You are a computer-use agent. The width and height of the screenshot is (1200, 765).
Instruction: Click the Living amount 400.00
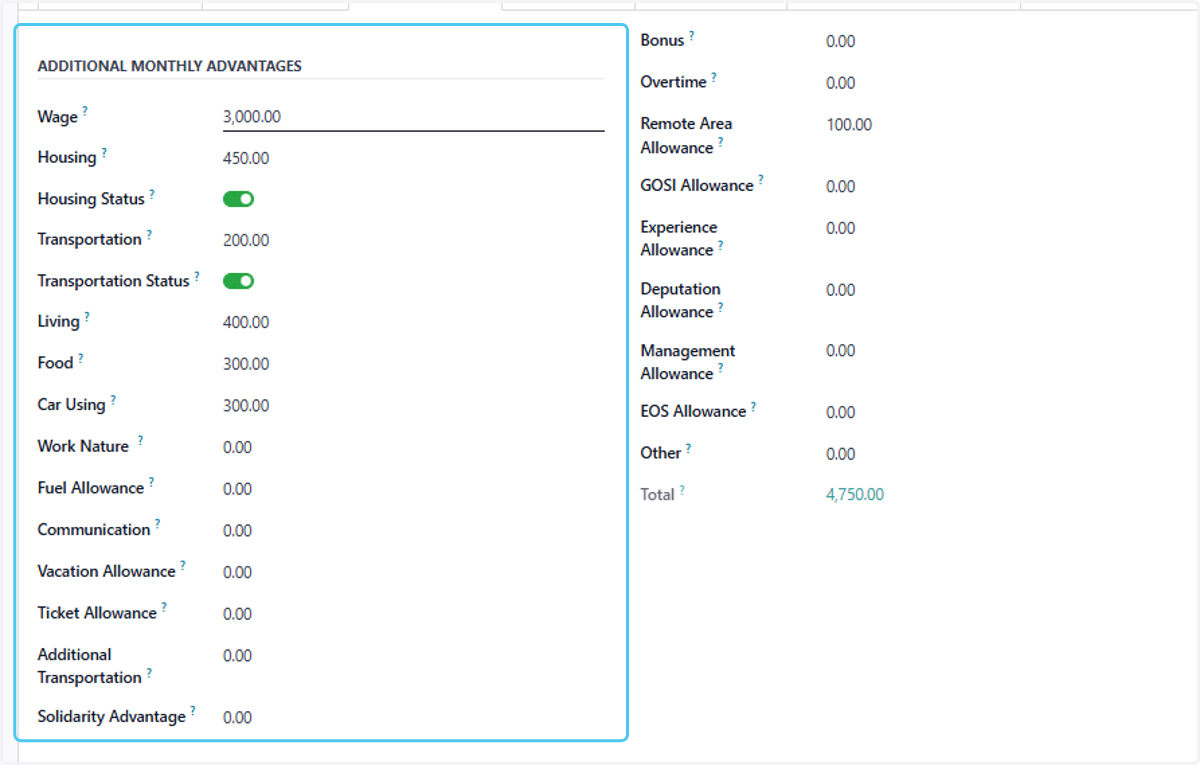coord(246,322)
